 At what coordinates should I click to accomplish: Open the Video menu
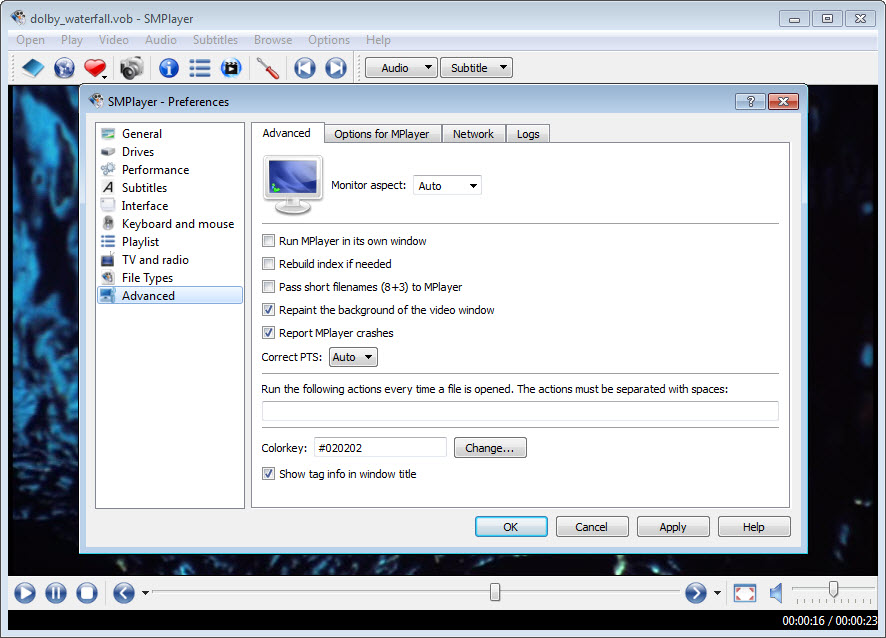click(114, 40)
